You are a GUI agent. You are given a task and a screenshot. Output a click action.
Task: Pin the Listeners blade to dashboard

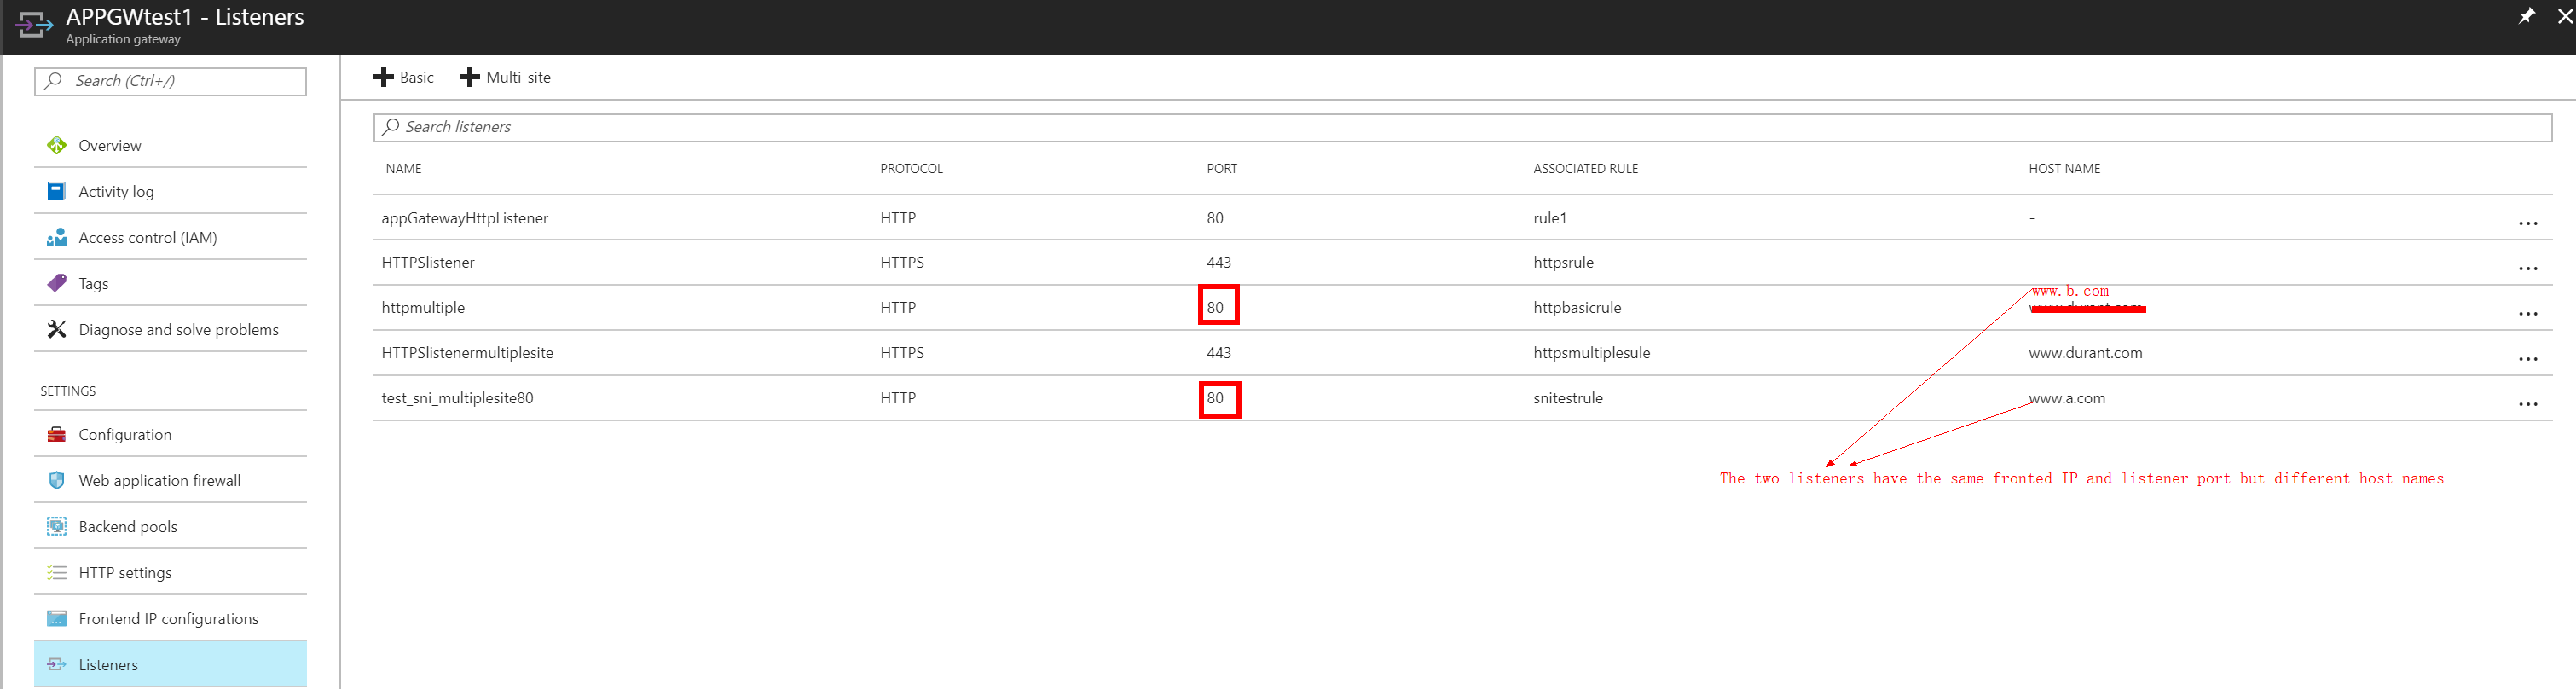coord(2525,16)
